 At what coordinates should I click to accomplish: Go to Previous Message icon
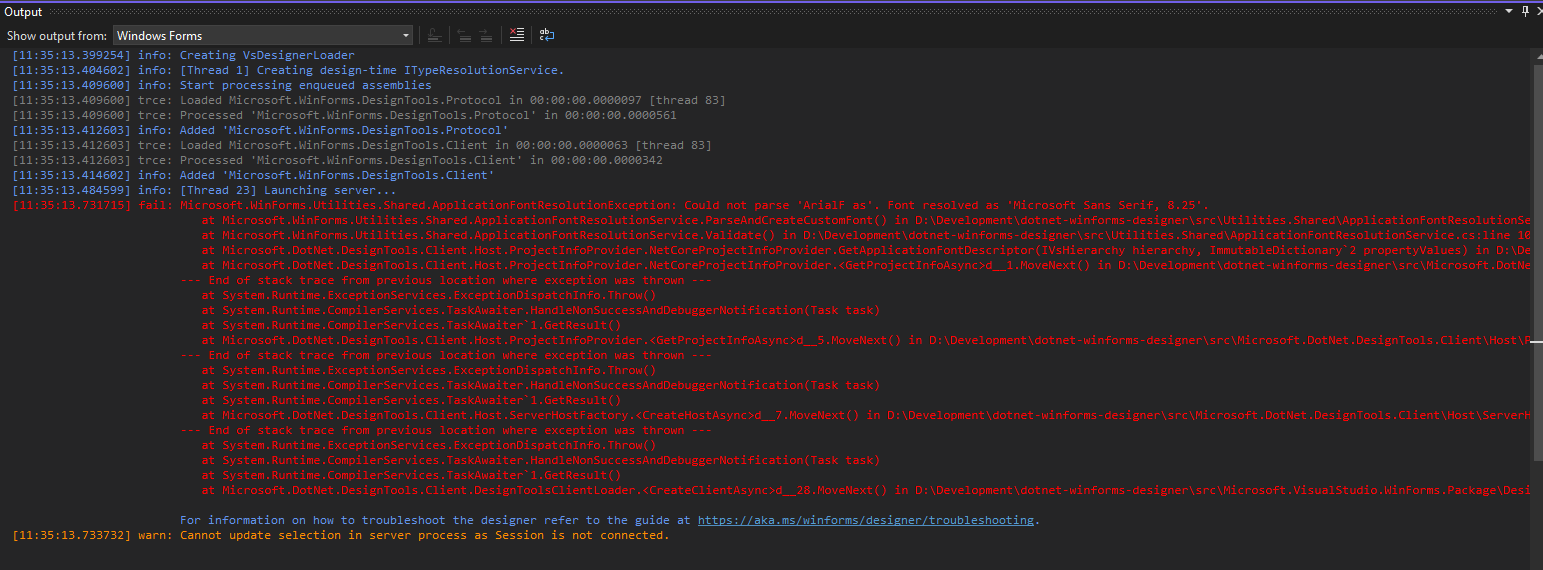click(464, 35)
